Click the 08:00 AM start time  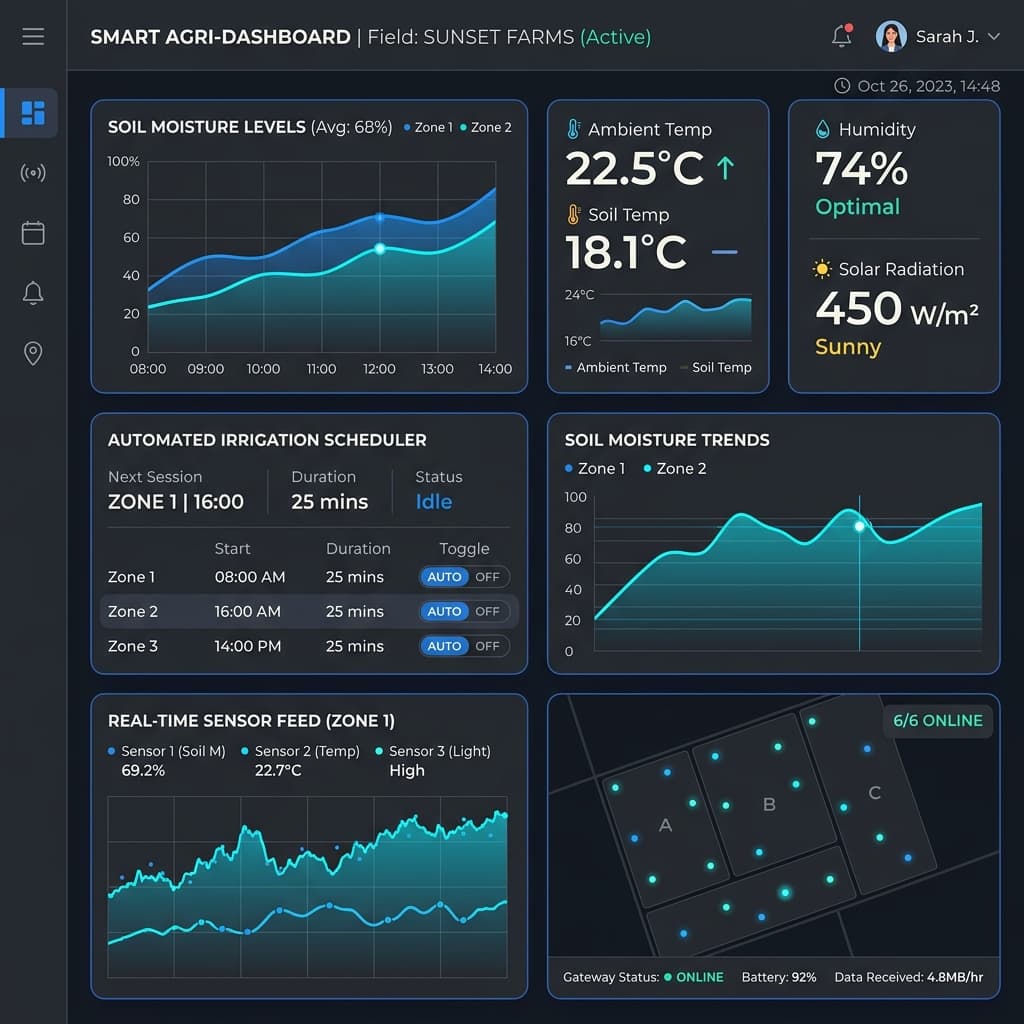tap(249, 577)
